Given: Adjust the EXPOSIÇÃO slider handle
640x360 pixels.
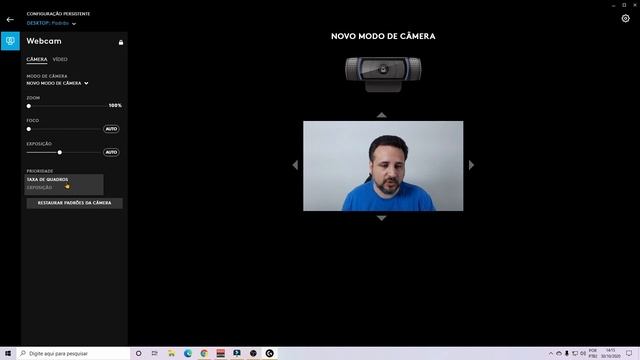Looking at the screenshot, I should (60, 152).
